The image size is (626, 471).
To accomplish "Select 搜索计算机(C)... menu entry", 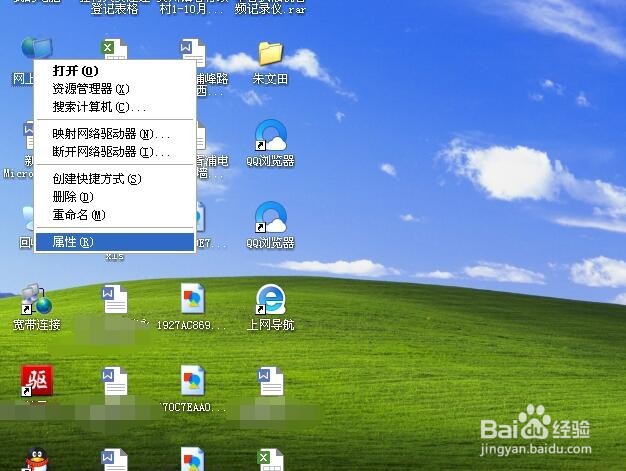I will [115, 107].
